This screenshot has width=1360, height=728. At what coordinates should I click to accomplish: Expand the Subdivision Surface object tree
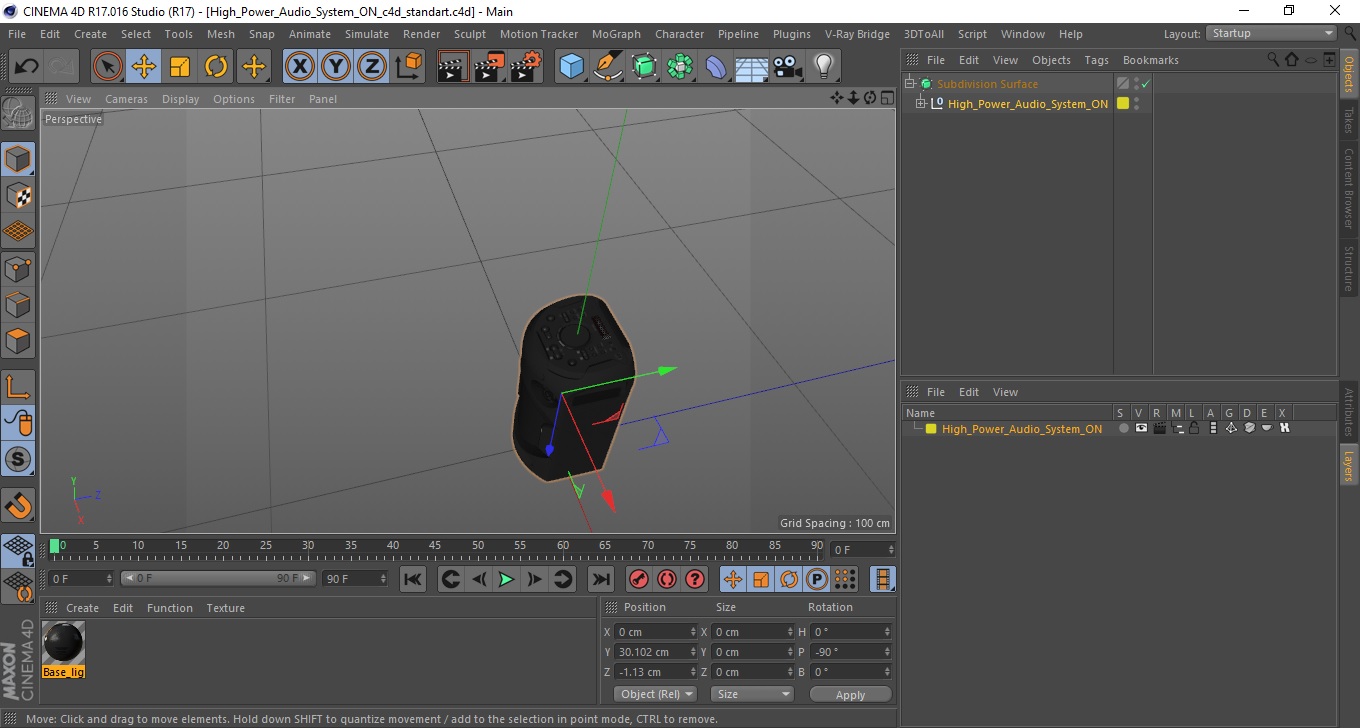(x=910, y=84)
